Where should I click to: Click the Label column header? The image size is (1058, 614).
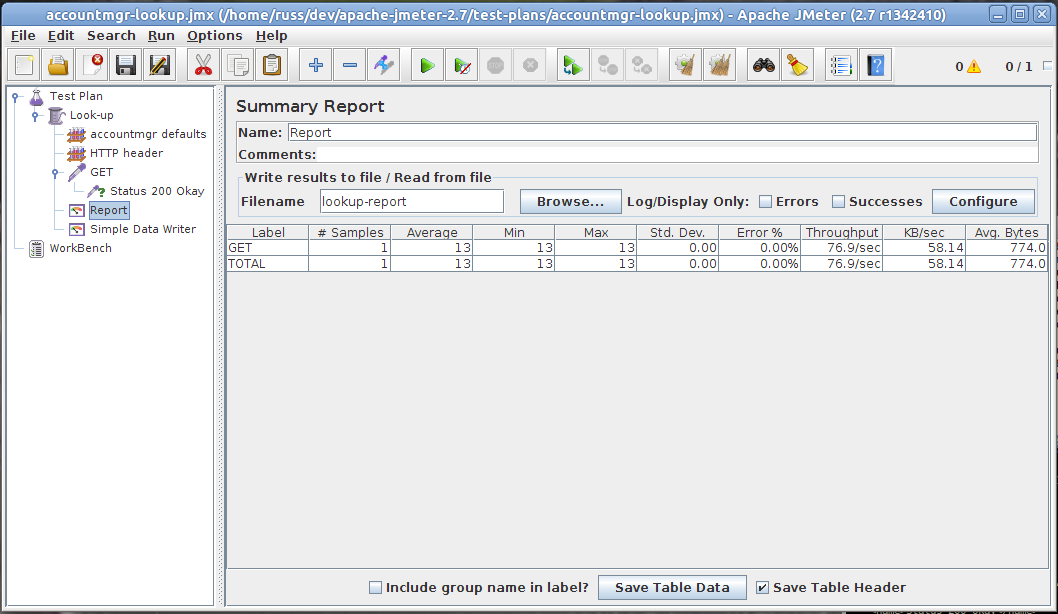(x=268, y=232)
